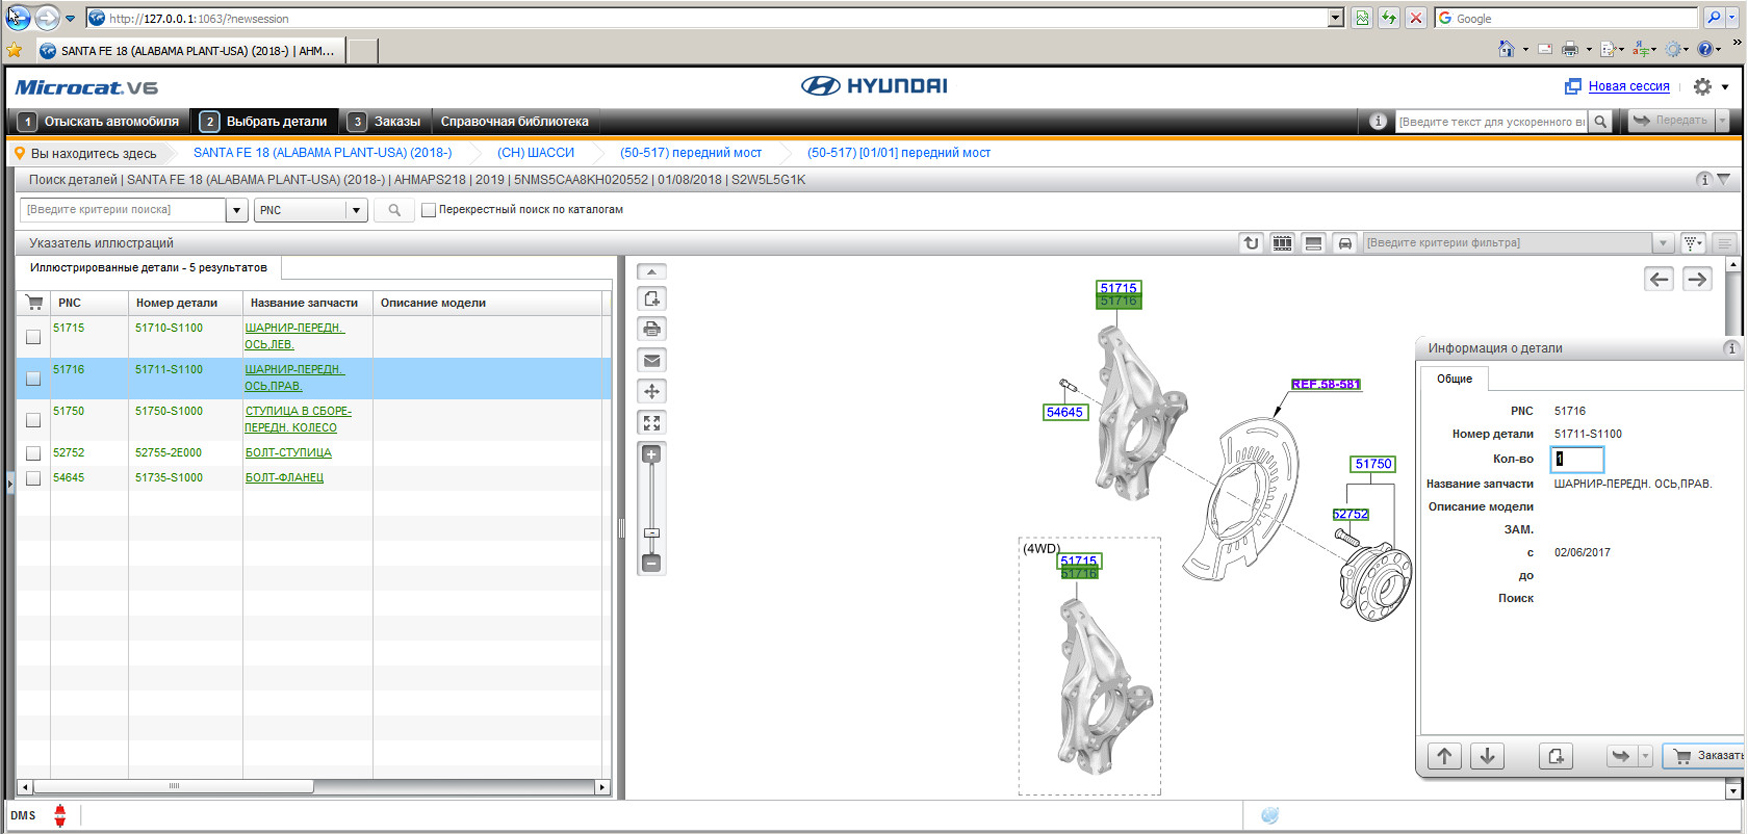The height and width of the screenshot is (834, 1748).
Task: Go to next illustration with right arrow
Action: [x=1697, y=279]
